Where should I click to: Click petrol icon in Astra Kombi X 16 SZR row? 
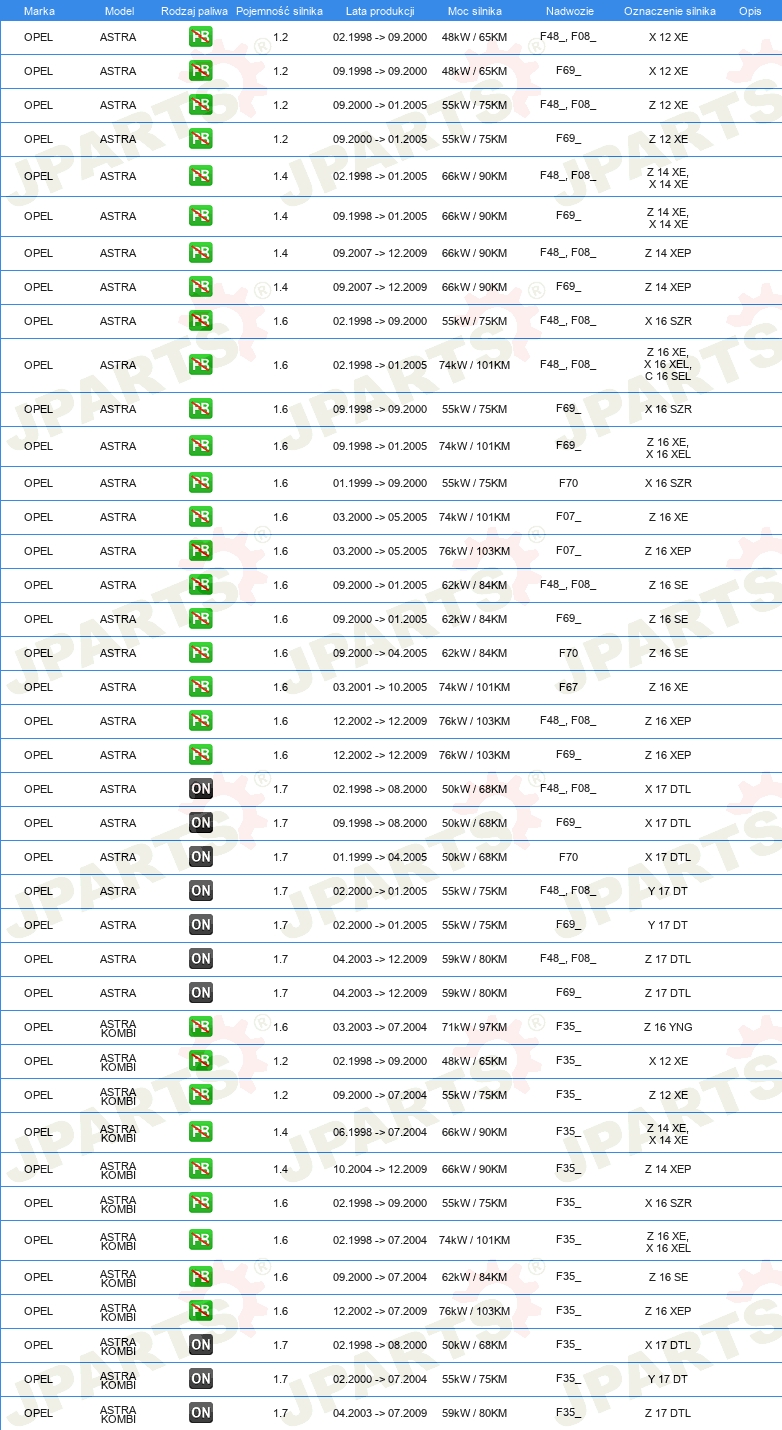(x=201, y=1203)
